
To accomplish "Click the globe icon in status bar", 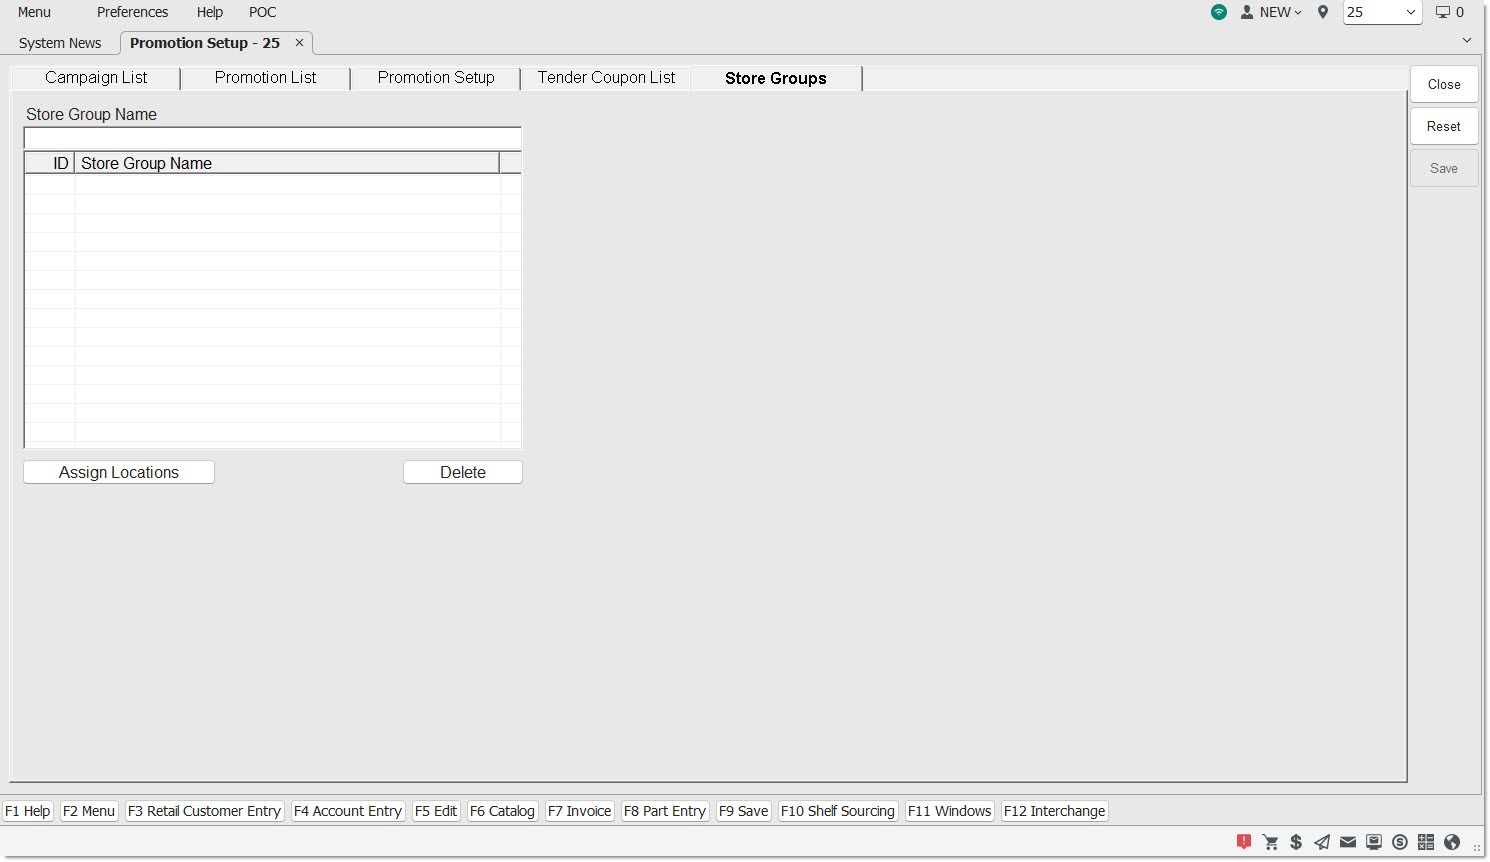I will pos(1452,842).
